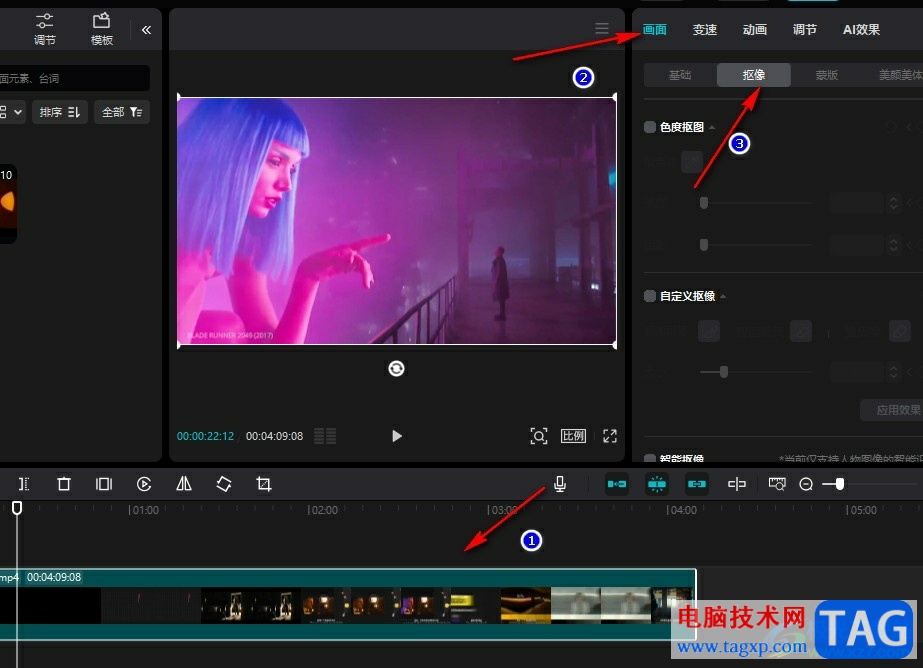The image size is (923, 668).
Task: Click the rotate clip icon
Action: click(224, 484)
